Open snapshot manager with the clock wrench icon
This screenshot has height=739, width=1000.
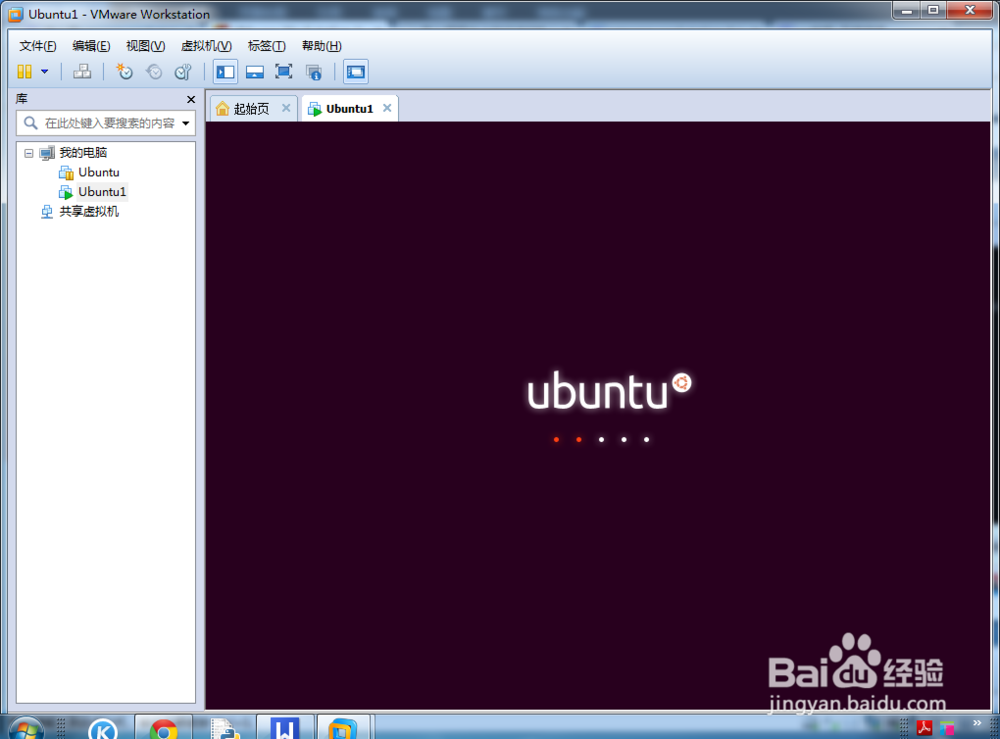[183, 71]
